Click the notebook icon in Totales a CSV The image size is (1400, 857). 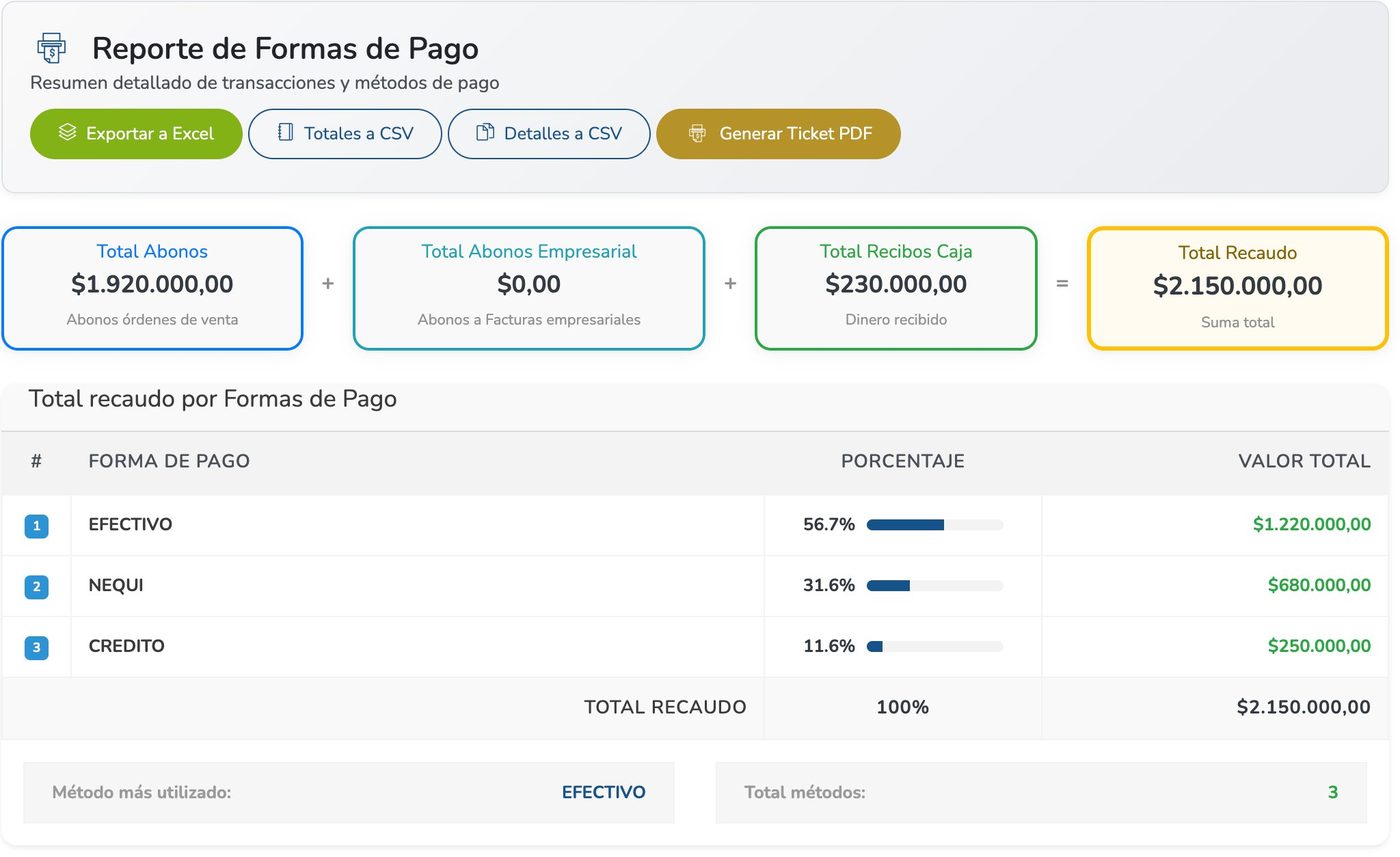[x=286, y=132]
